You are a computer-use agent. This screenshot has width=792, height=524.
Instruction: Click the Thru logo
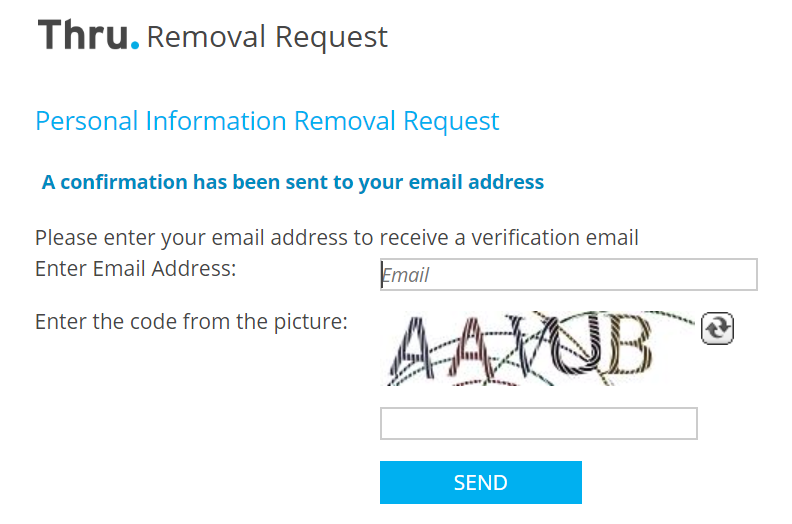pyautogui.click(x=88, y=35)
